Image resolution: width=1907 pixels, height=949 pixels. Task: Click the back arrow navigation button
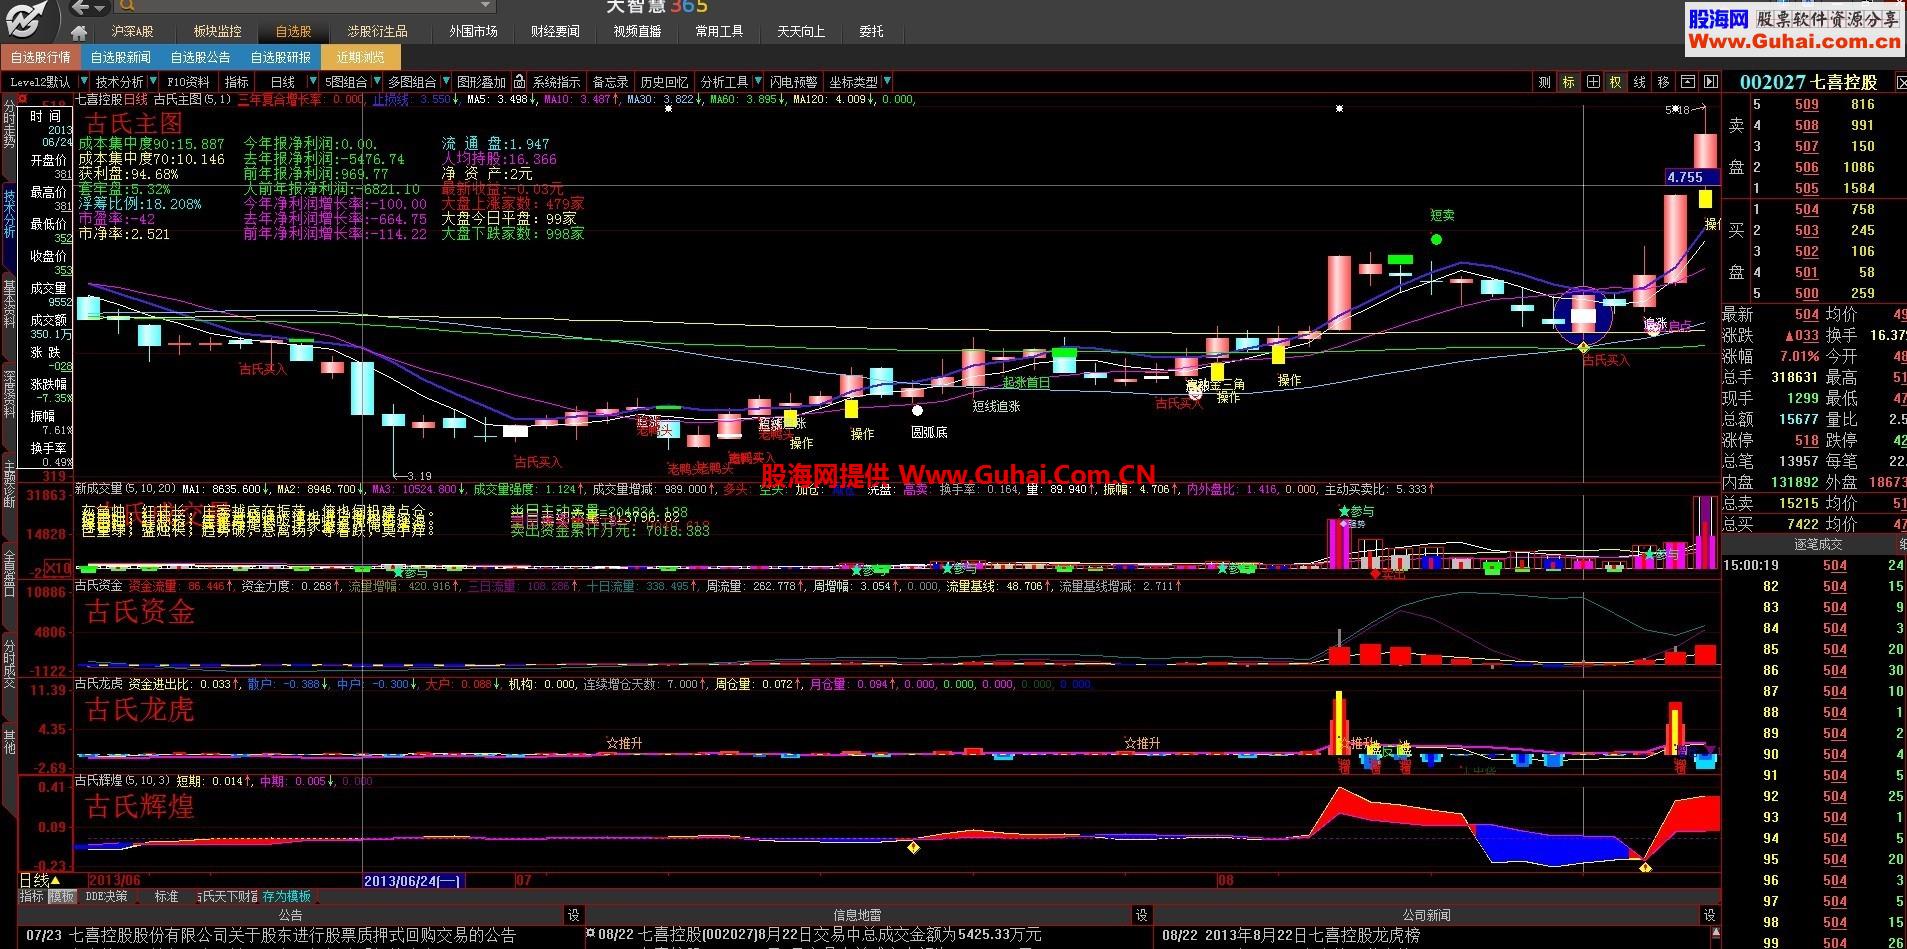pyautogui.click(x=82, y=7)
